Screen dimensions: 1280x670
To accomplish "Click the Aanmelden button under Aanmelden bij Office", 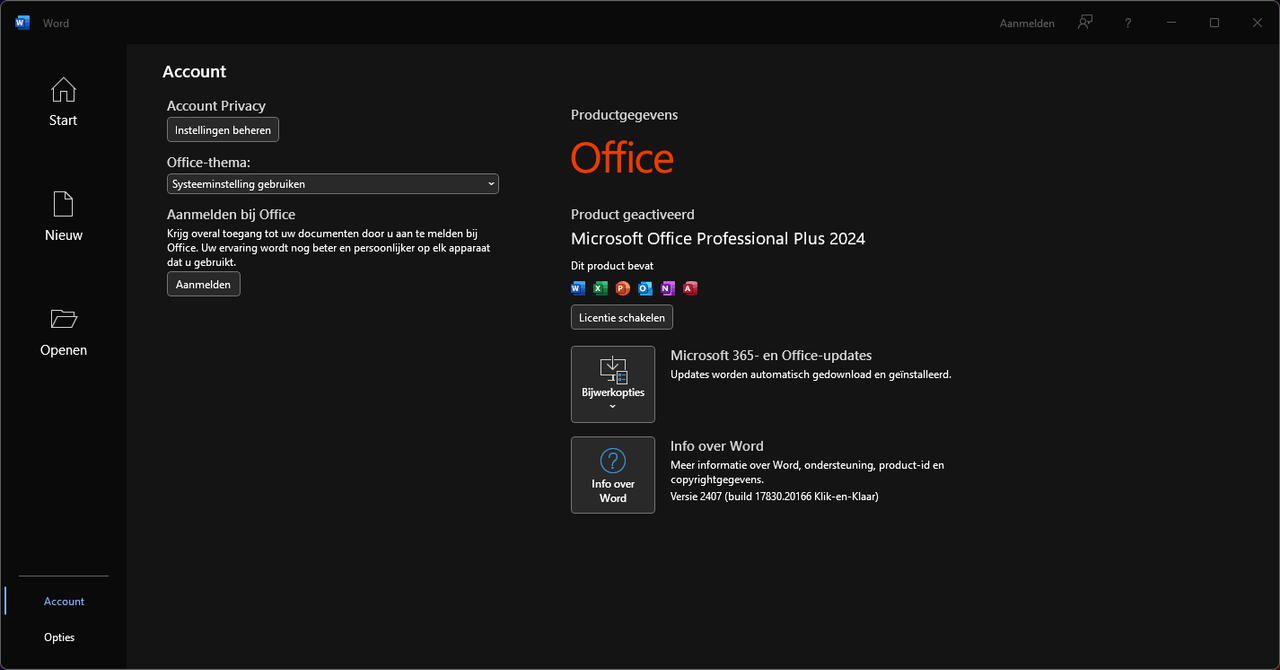I will pyautogui.click(x=203, y=284).
